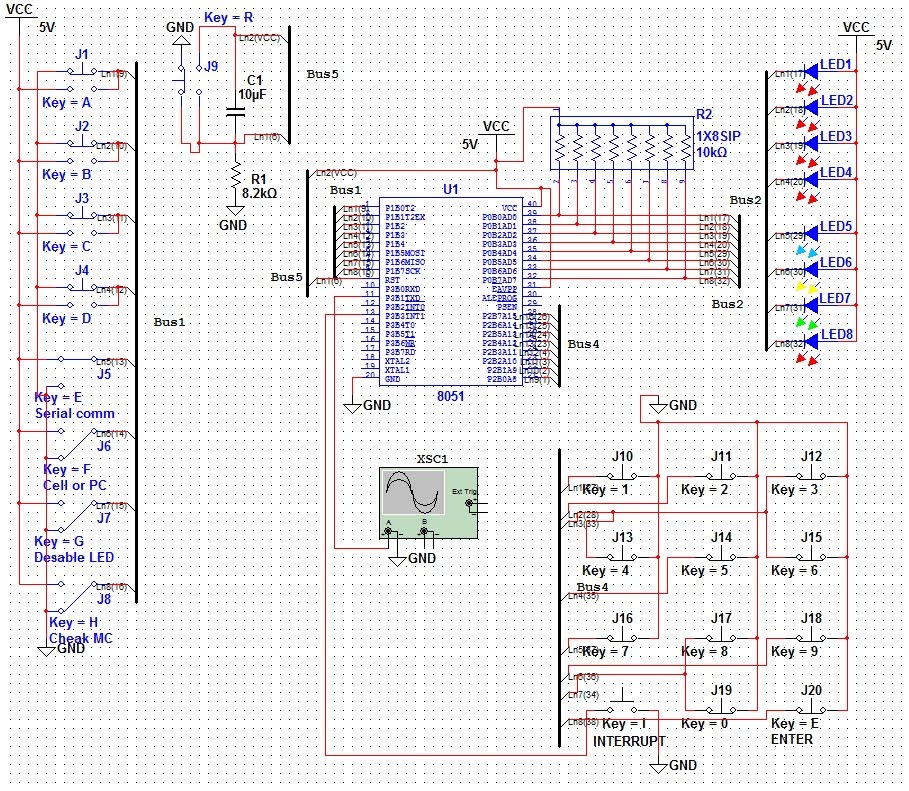Push keypad button J17 Key 8
Image resolution: width=909 pixels, height=791 pixels.
coord(721,634)
